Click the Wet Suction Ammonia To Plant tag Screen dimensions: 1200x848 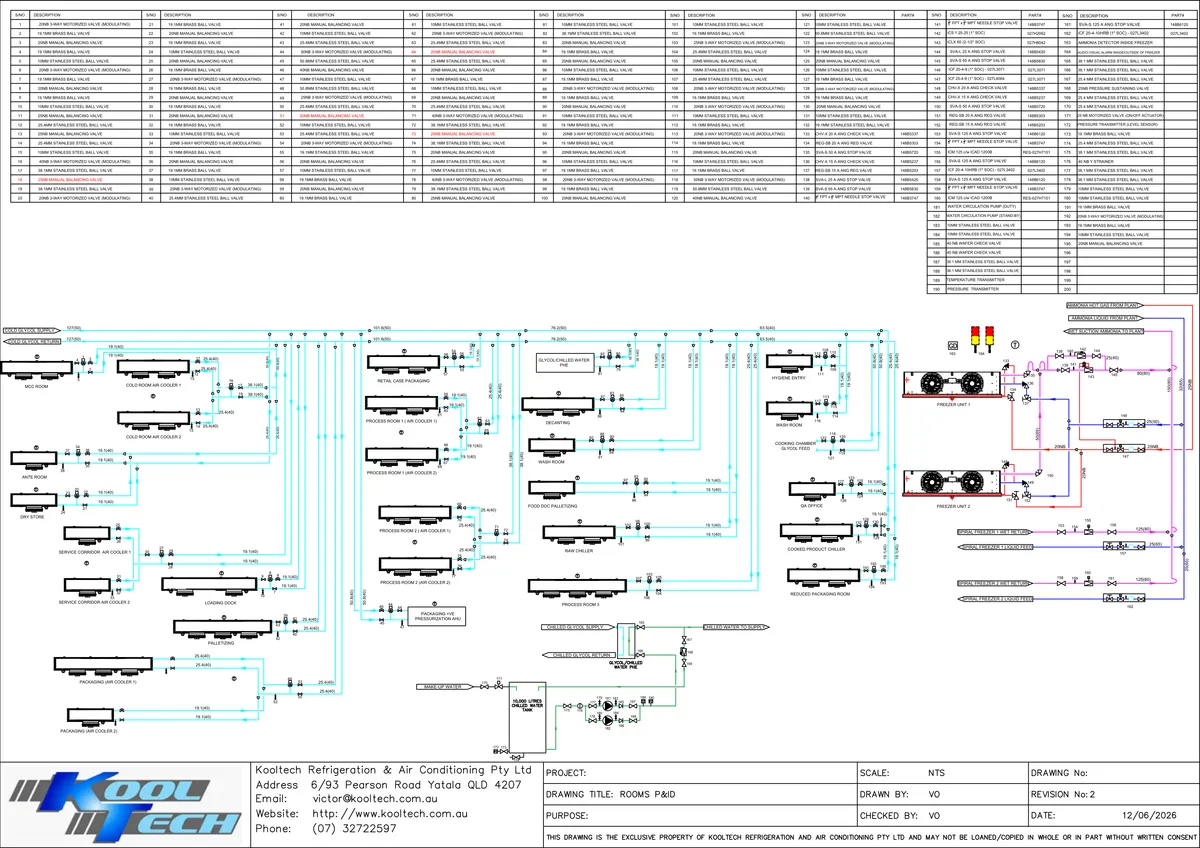tap(1104, 329)
